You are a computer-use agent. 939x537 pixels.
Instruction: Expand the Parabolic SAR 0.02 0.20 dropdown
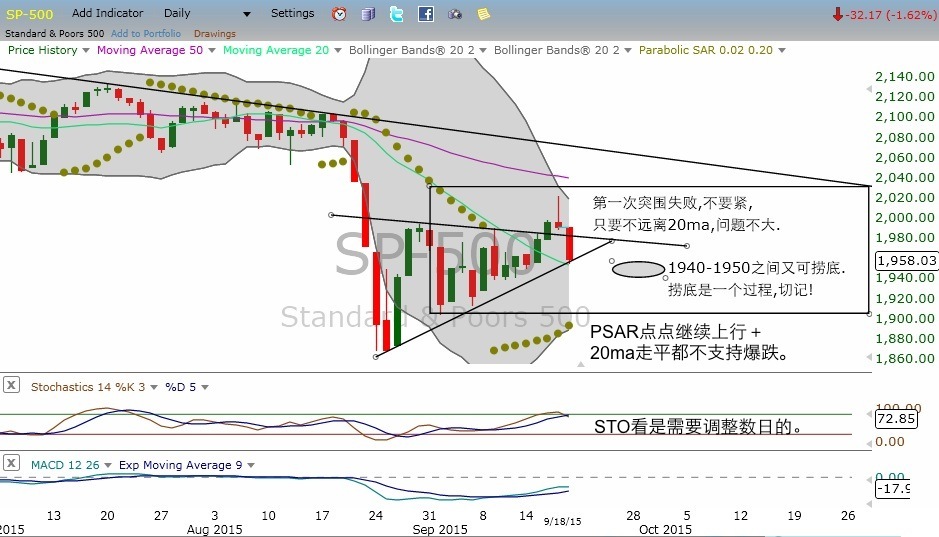click(x=782, y=50)
